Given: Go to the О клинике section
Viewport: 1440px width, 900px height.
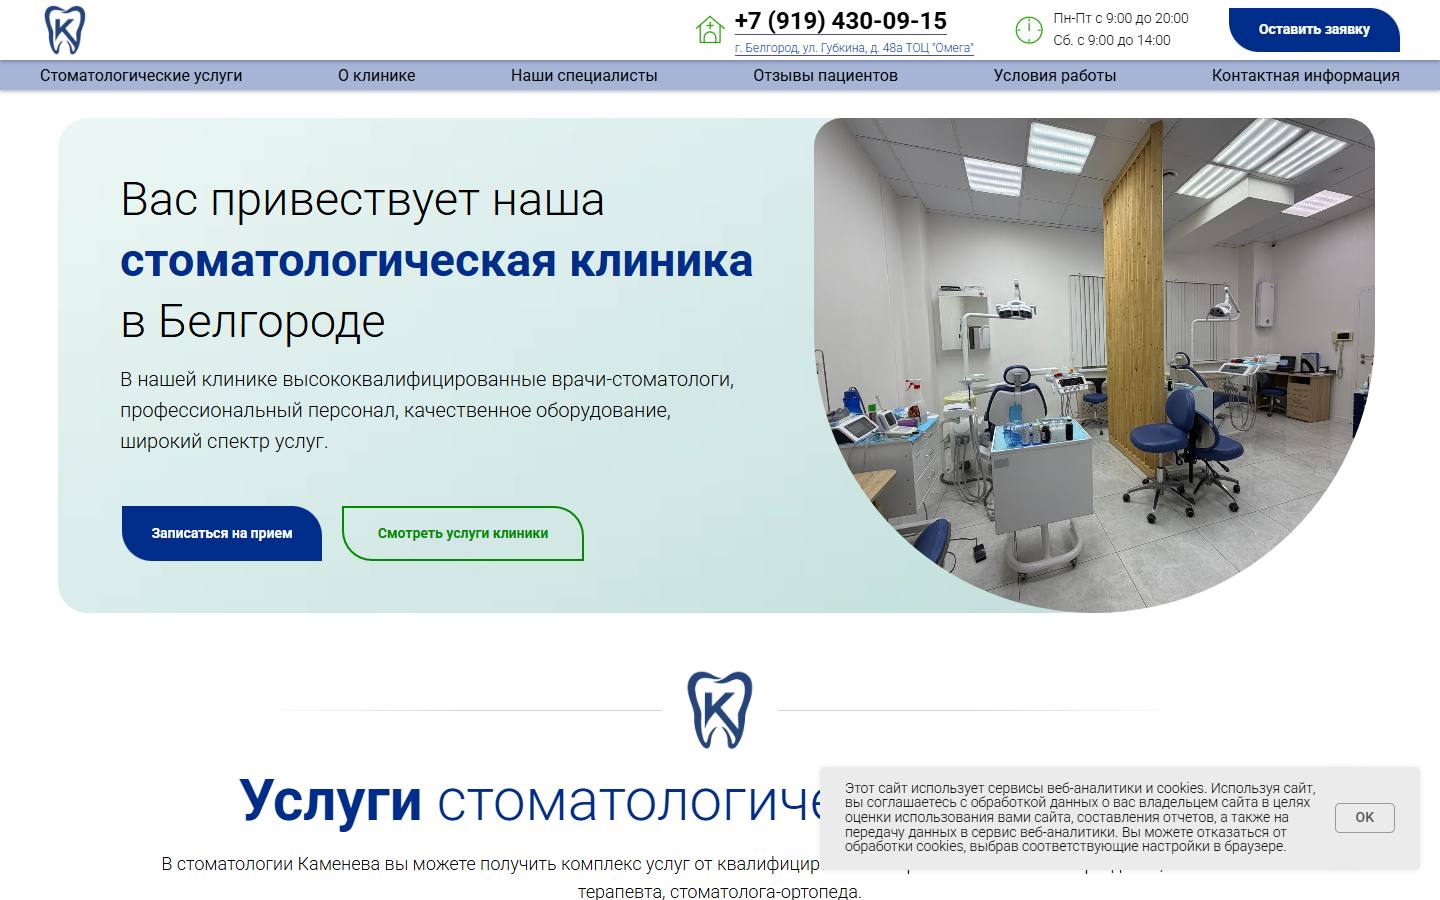Looking at the screenshot, I should [376, 75].
